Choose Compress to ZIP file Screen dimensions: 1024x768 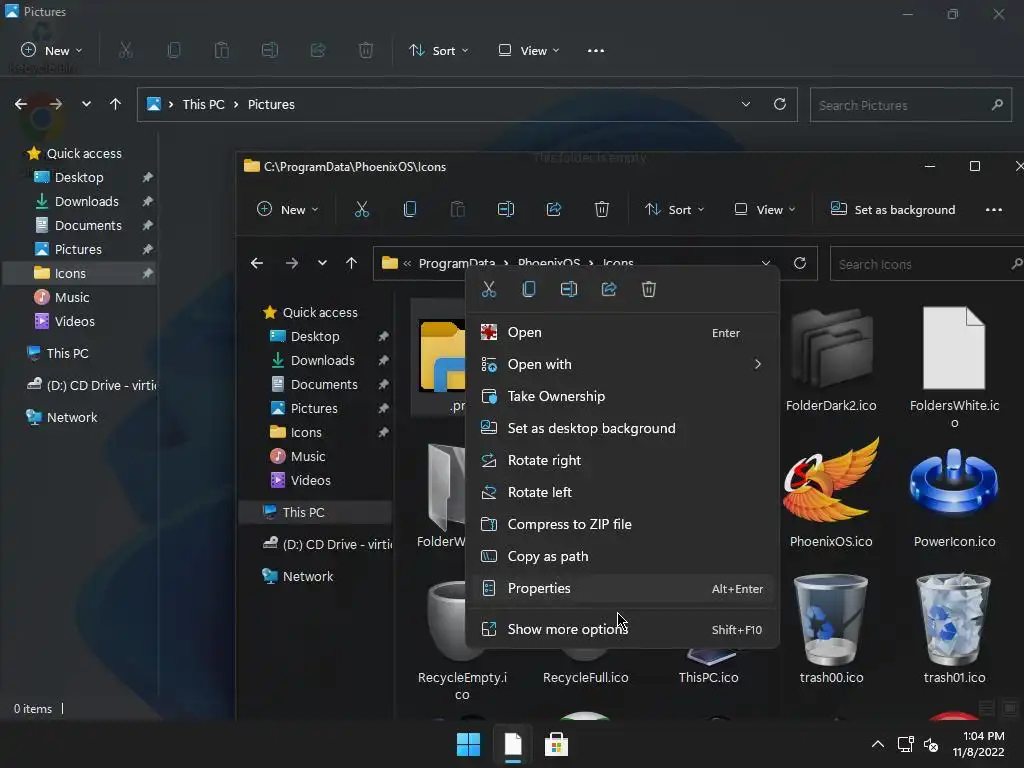[621, 524]
